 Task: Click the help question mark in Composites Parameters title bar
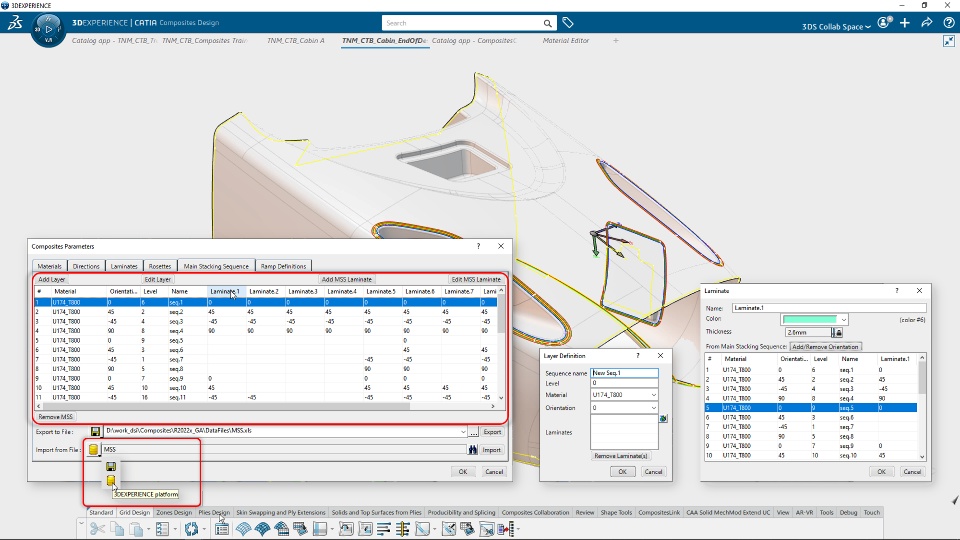point(478,246)
